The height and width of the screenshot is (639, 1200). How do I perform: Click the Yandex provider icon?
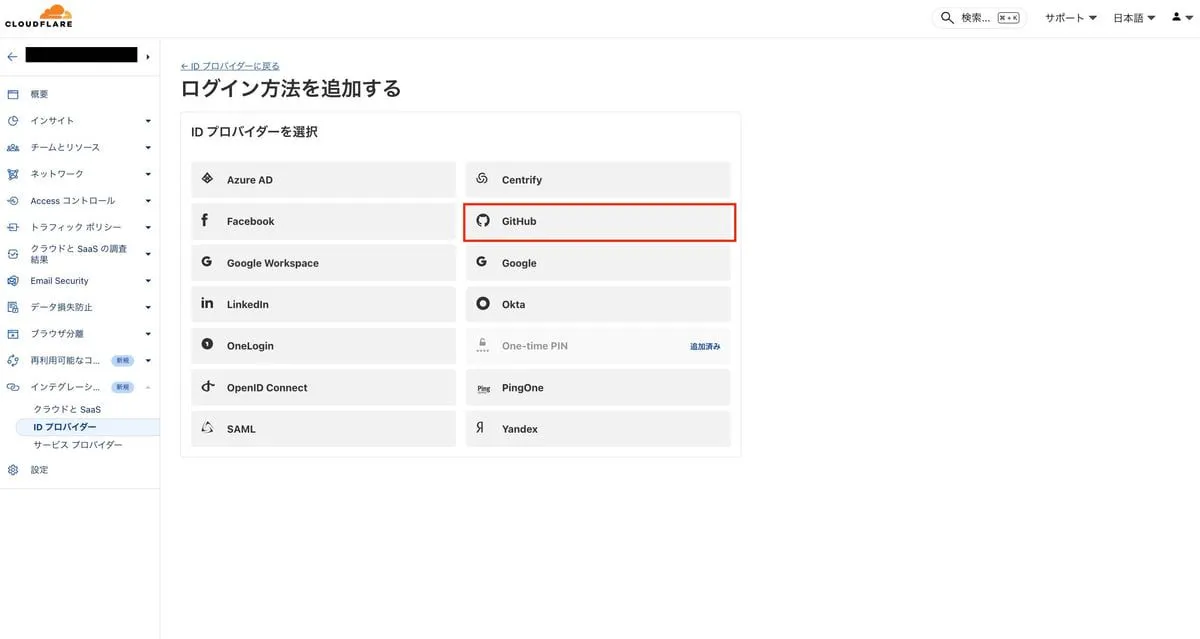(x=482, y=429)
